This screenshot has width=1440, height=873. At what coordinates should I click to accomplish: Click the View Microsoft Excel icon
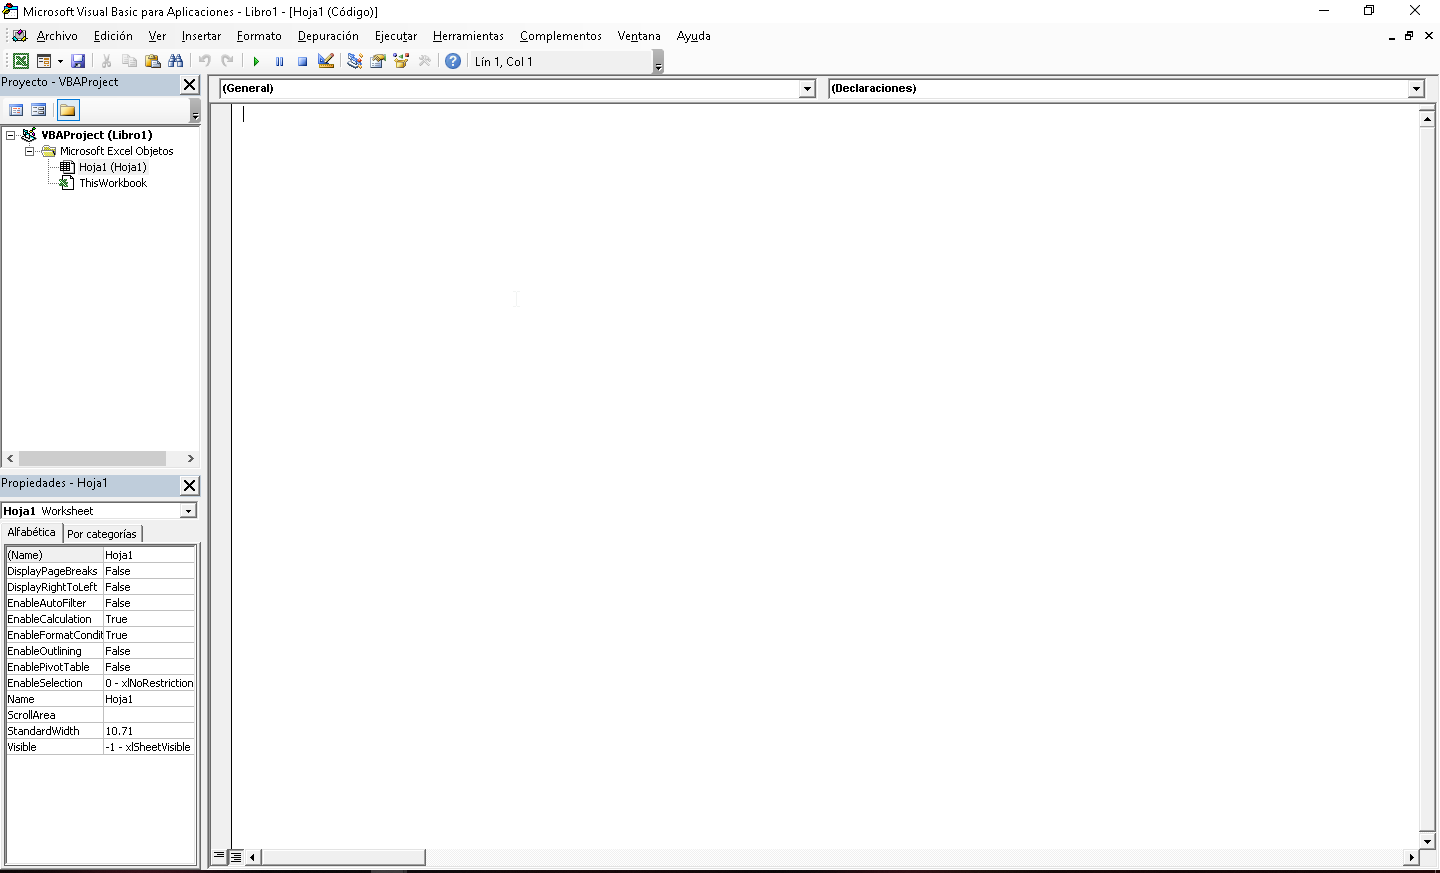[20, 60]
